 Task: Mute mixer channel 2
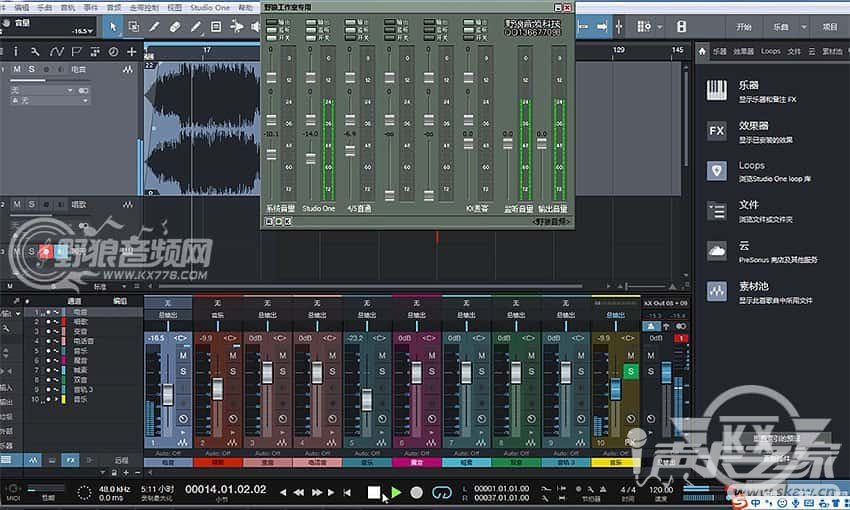click(x=233, y=356)
